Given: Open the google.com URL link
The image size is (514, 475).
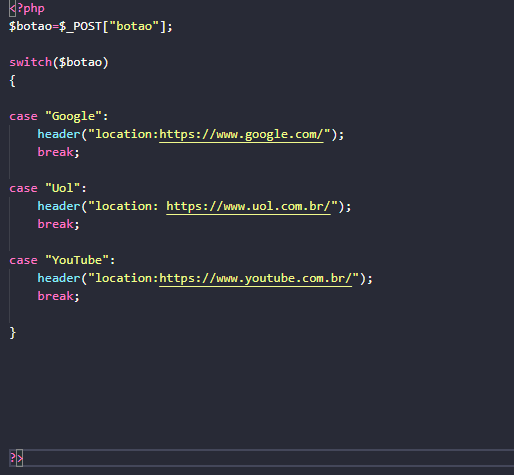Looking at the screenshot, I should (241, 135).
